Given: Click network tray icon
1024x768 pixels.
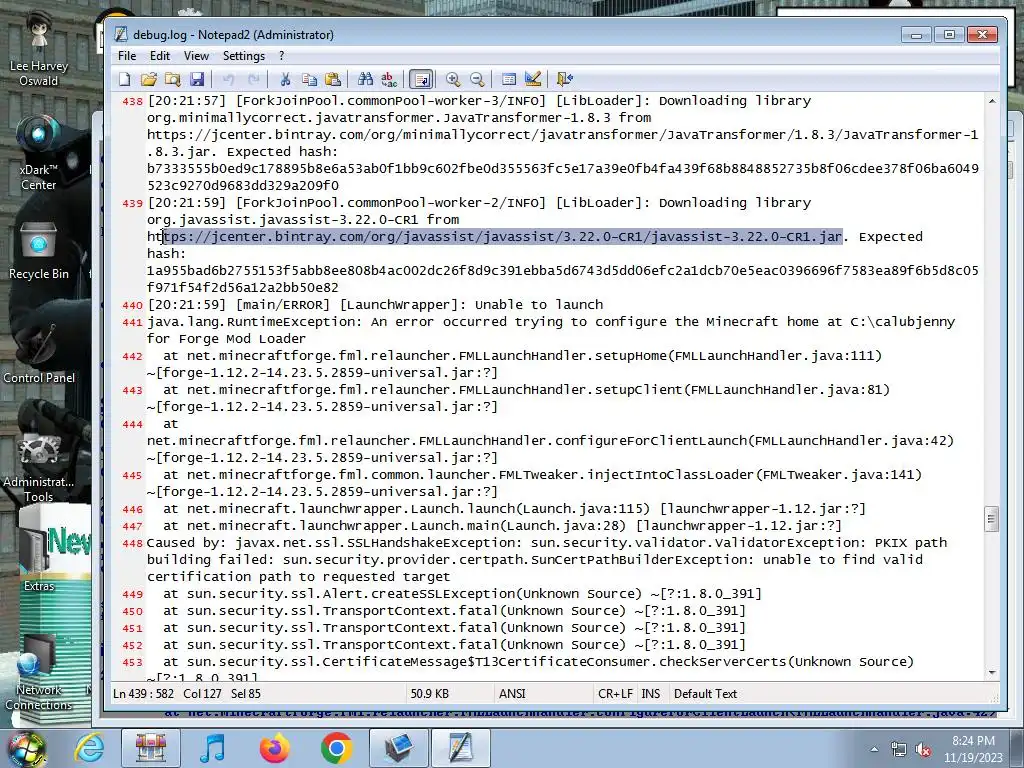Looking at the screenshot, I should pos(899,749).
